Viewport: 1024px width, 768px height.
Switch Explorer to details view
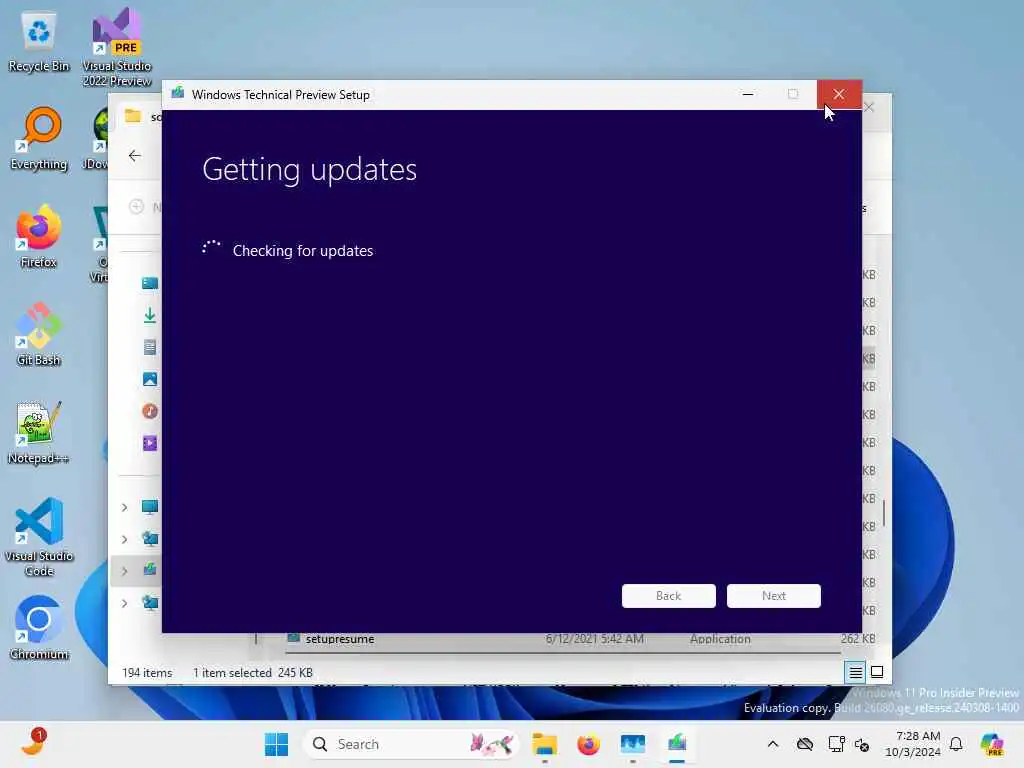click(x=856, y=672)
